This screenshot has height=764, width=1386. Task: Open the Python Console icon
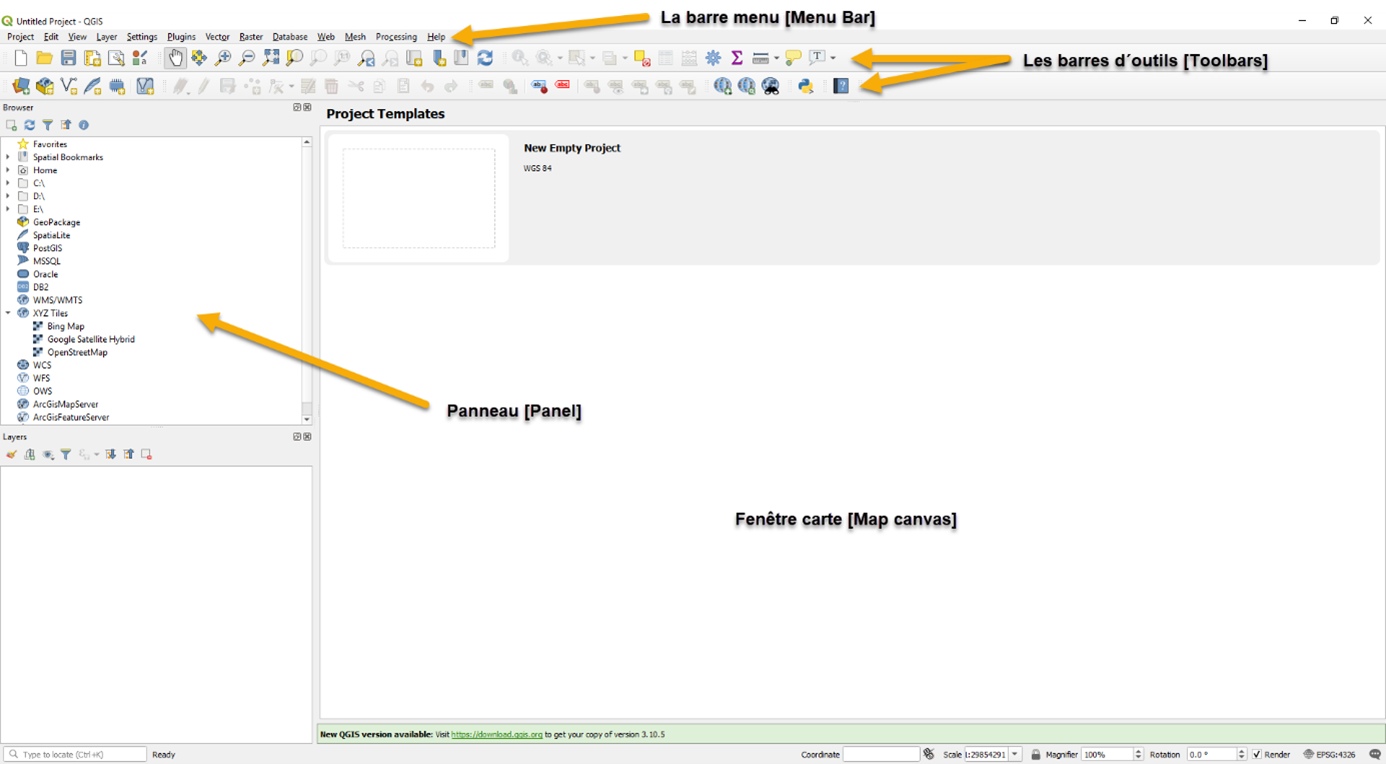(806, 87)
